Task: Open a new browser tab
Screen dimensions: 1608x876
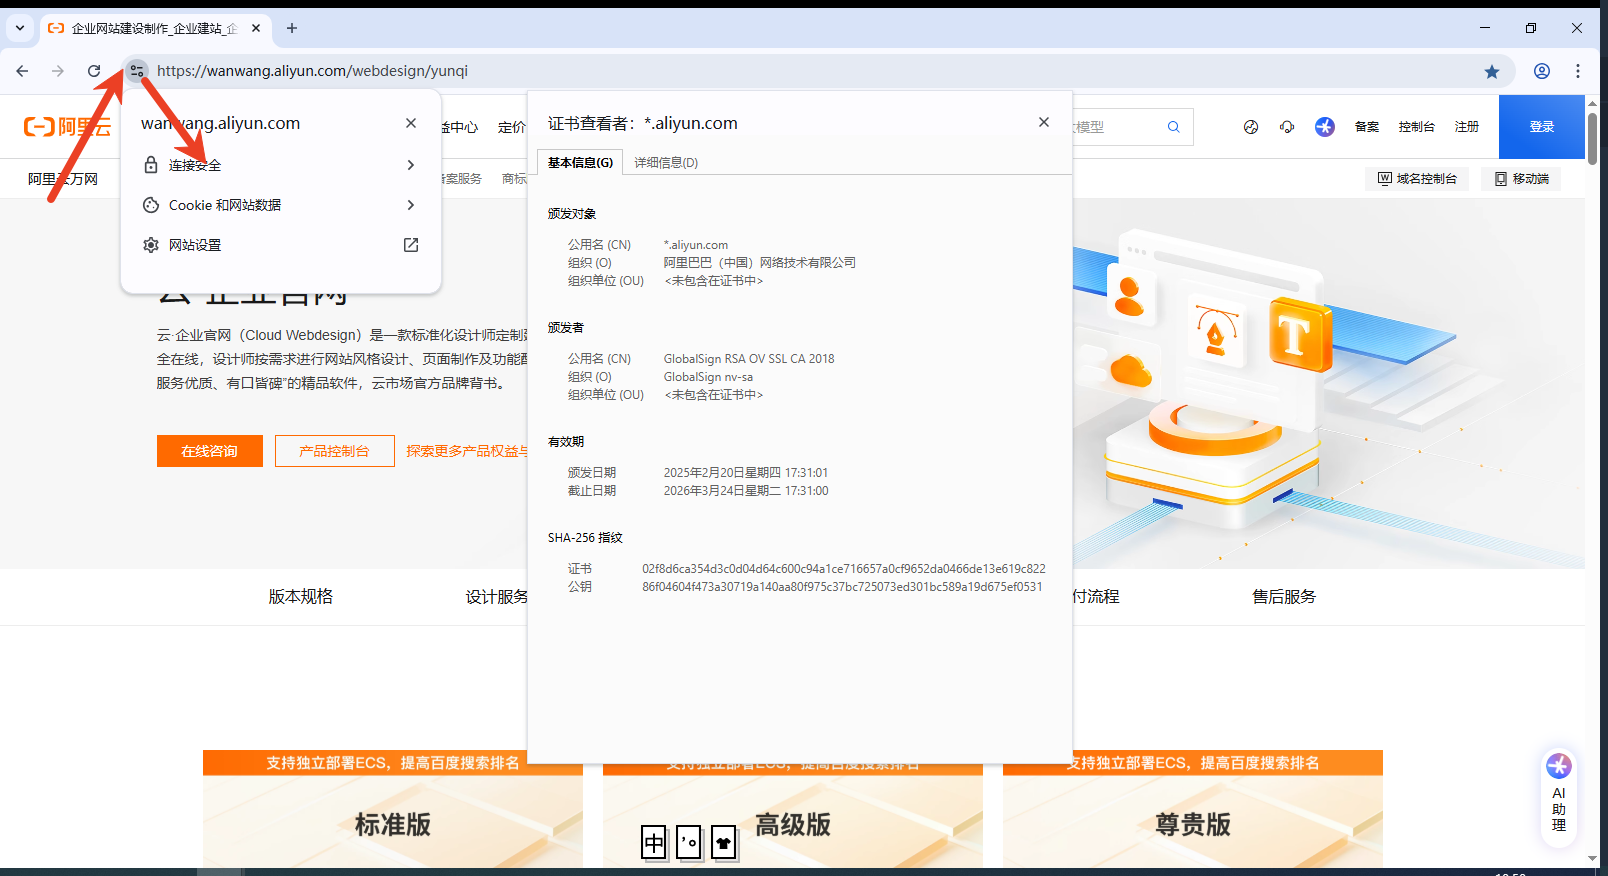Action: 292,28
